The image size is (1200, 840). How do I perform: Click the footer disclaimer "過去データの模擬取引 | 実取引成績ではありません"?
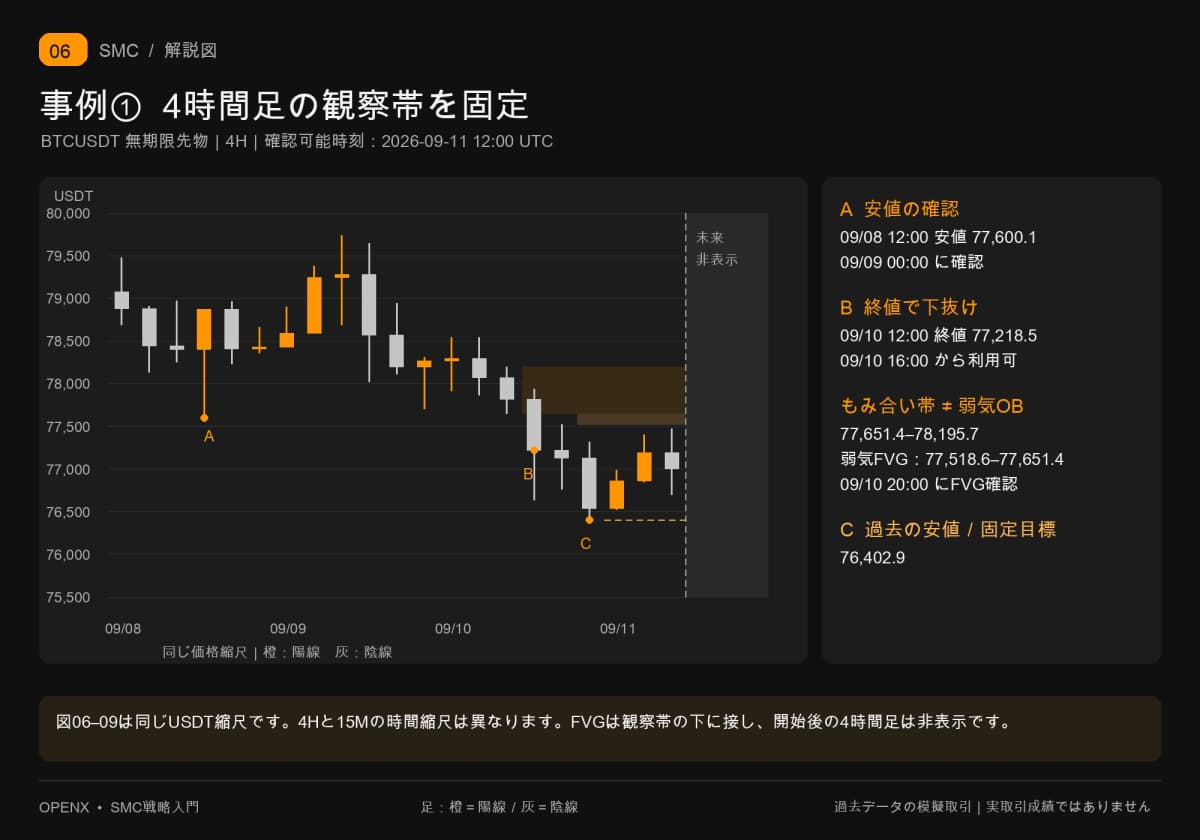(x=992, y=806)
